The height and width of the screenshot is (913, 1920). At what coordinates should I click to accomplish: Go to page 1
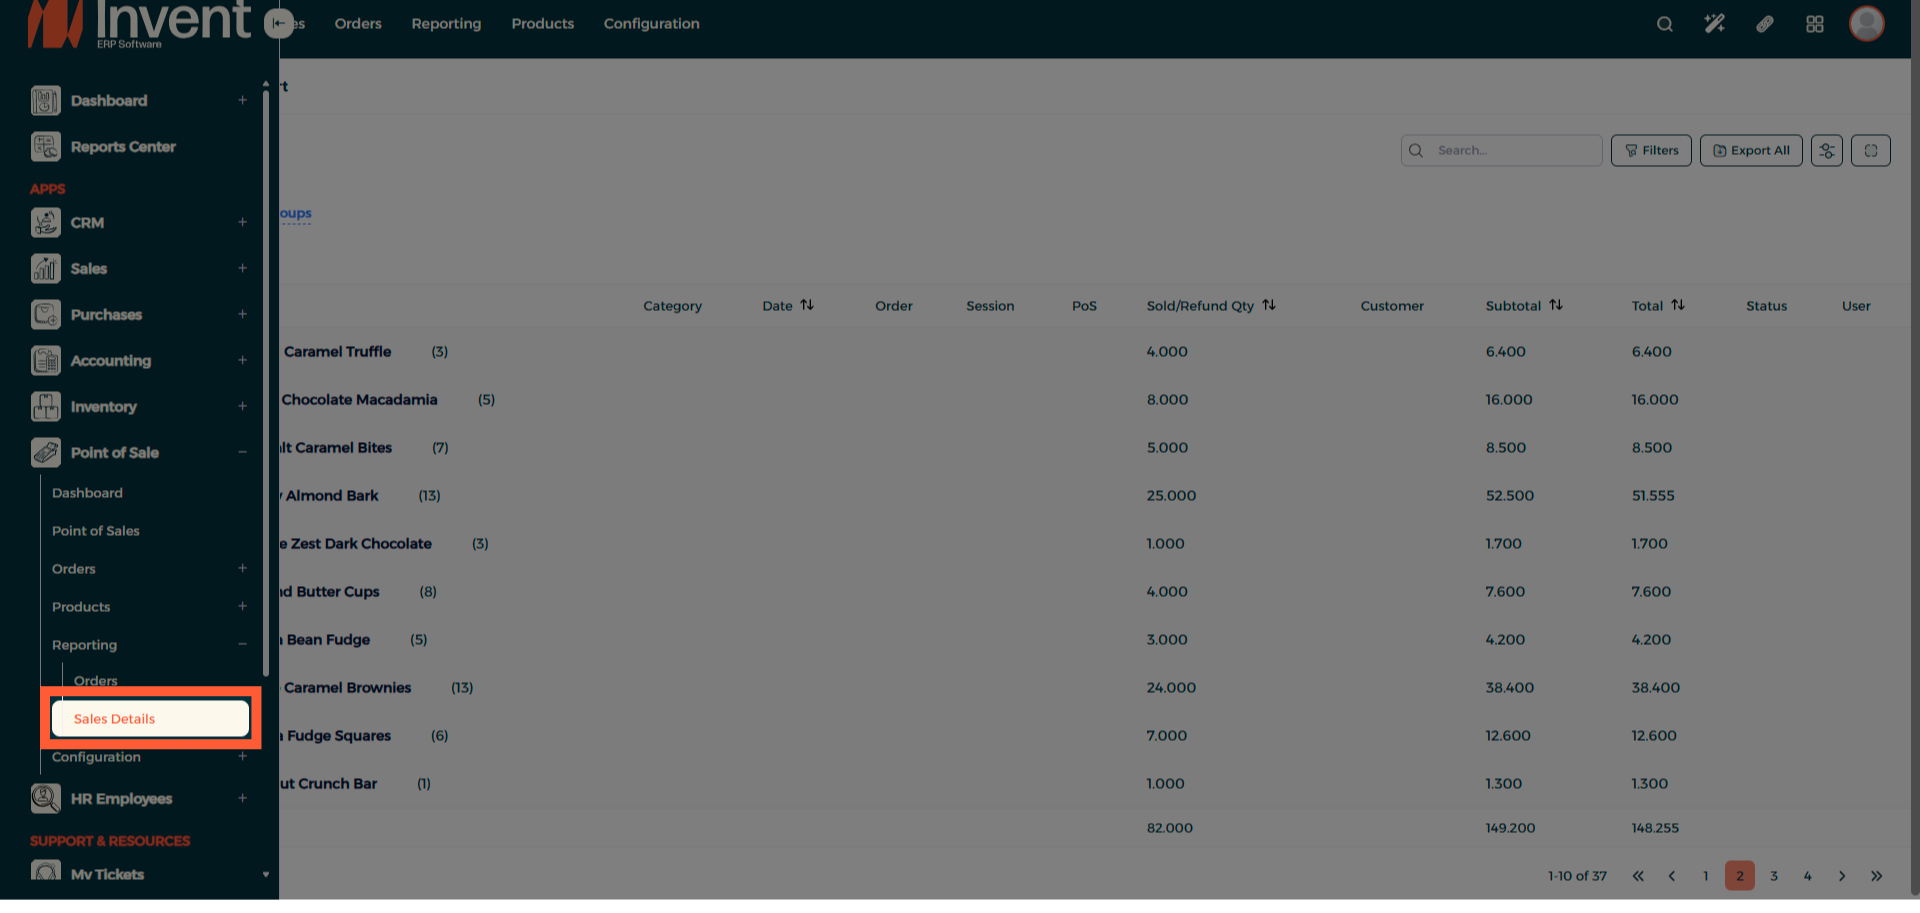(x=1706, y=876)
